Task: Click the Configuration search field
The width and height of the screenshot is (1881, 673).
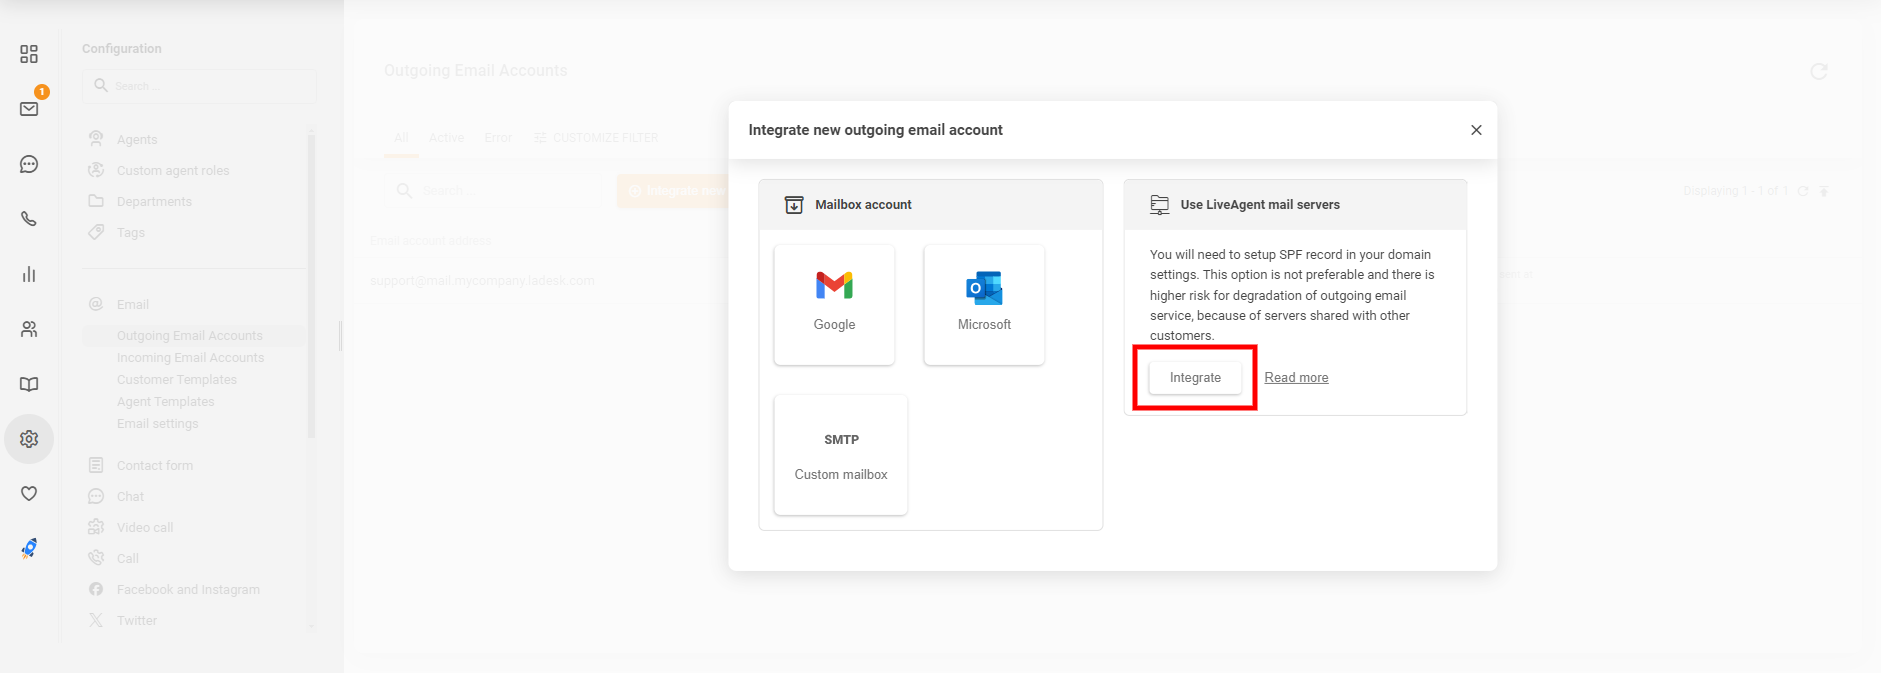Action: pos(200,86)
